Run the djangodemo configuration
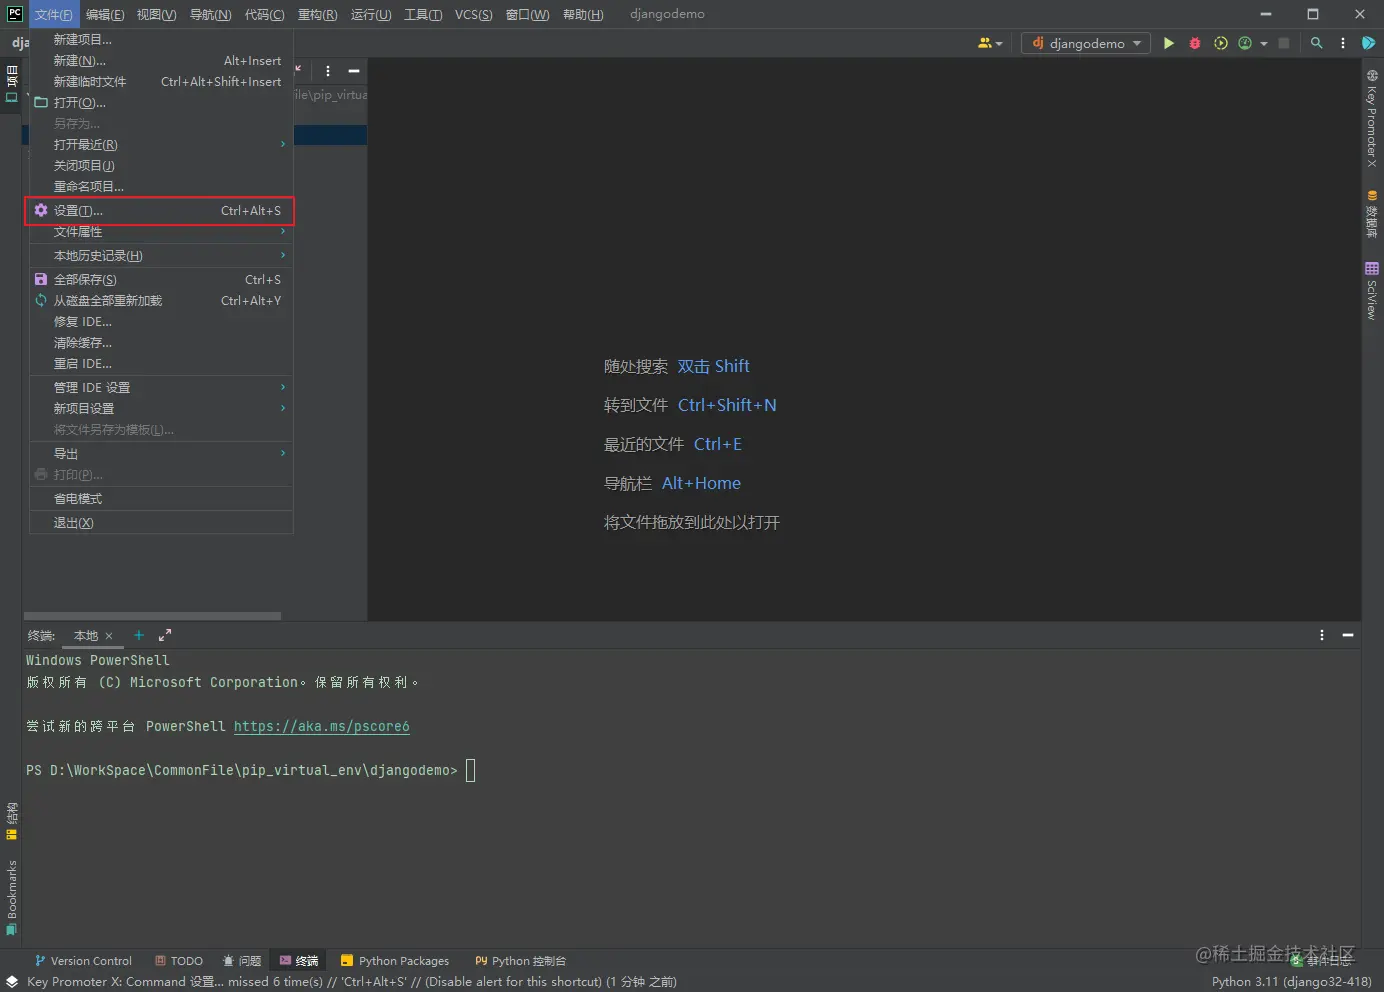Screen dimensions: 1384x992 coord(1168,43)
